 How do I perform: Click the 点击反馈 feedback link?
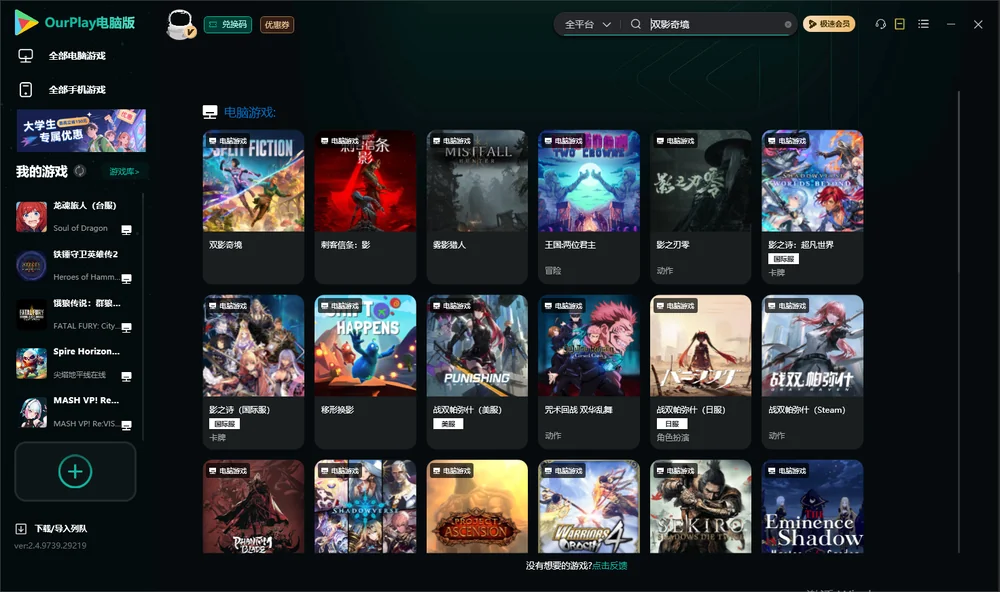(610, 566)
